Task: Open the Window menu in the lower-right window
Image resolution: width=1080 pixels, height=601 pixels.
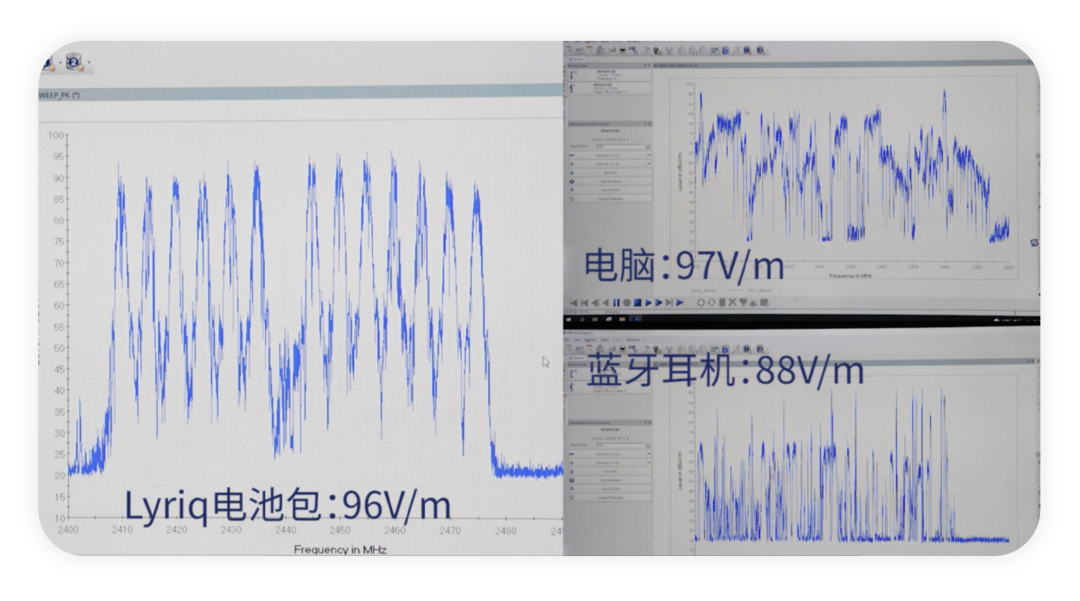Action: point(633,339)
